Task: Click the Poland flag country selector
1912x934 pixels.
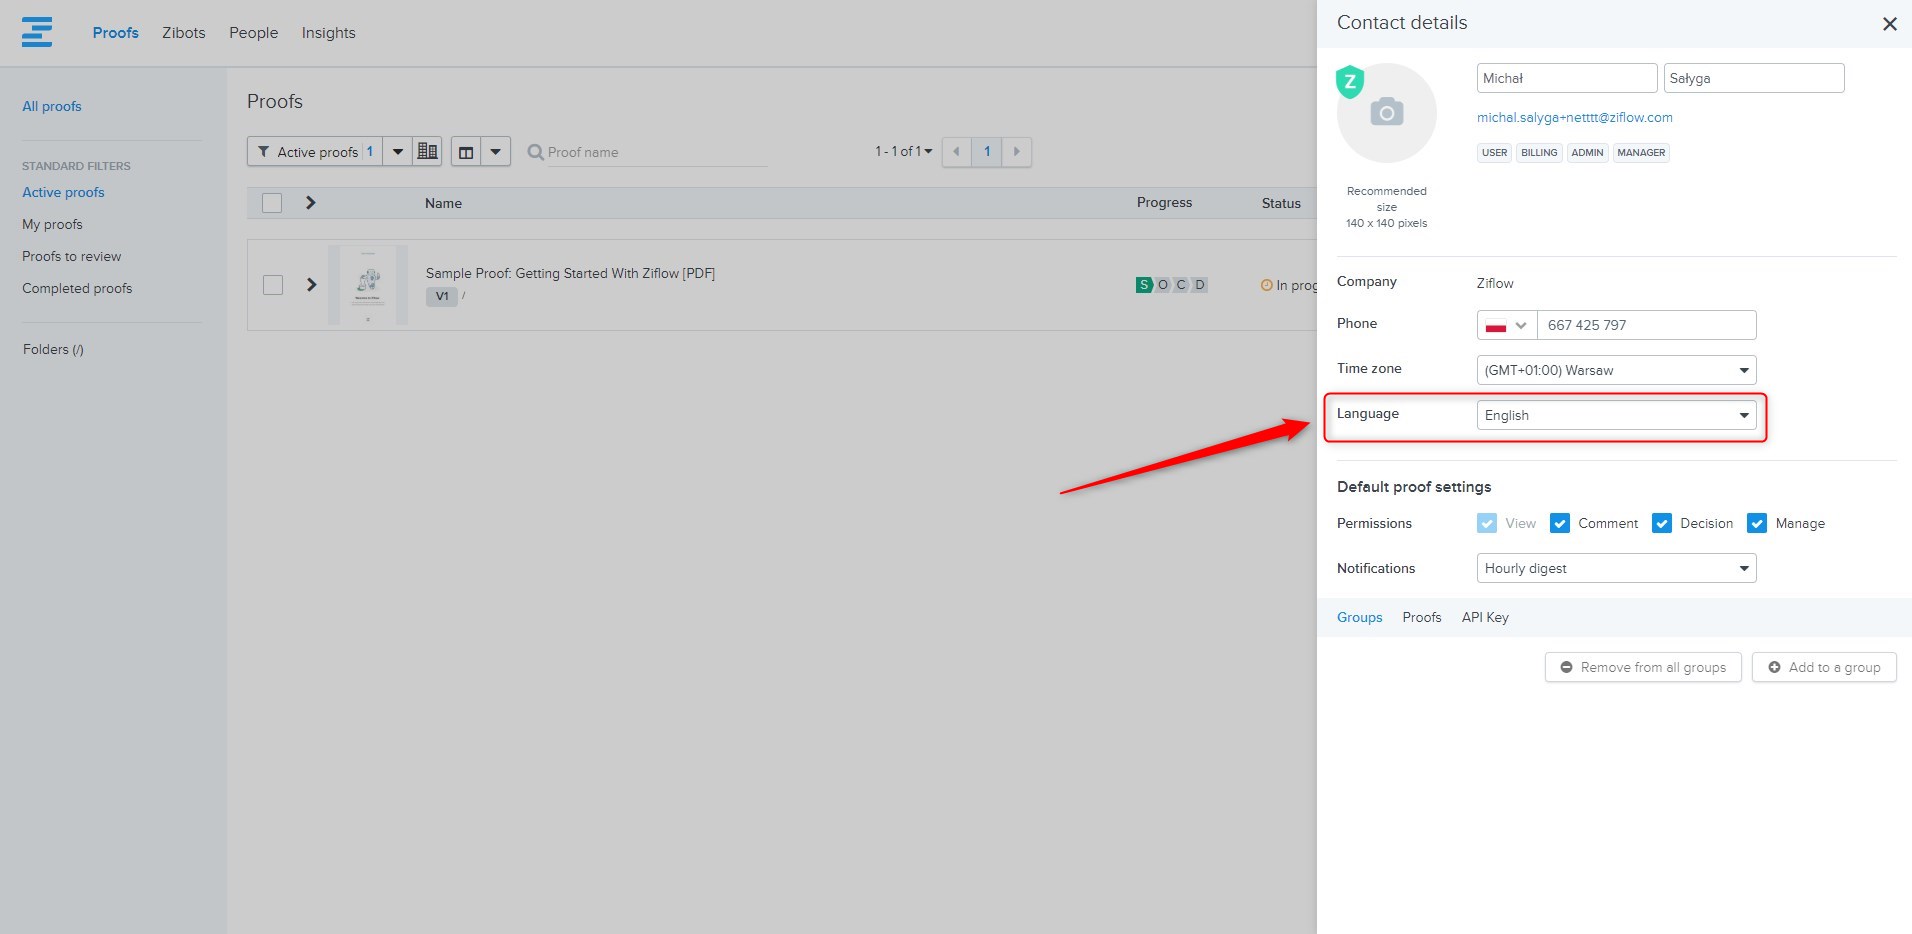Action: click(1506, 325)
